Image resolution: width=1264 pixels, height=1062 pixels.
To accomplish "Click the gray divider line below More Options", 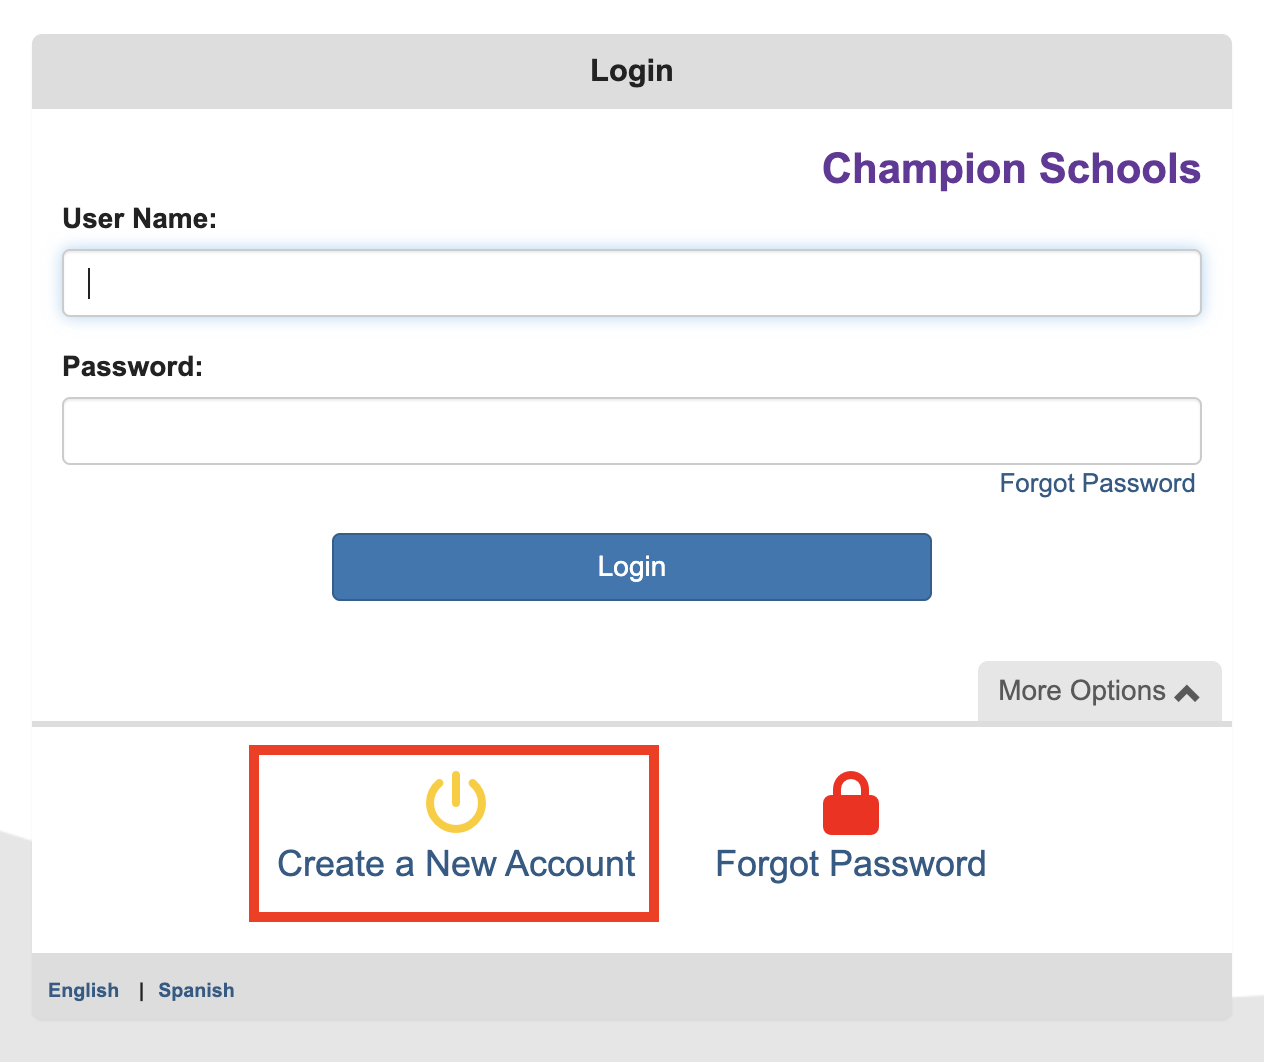I will [x=500, y=723].
